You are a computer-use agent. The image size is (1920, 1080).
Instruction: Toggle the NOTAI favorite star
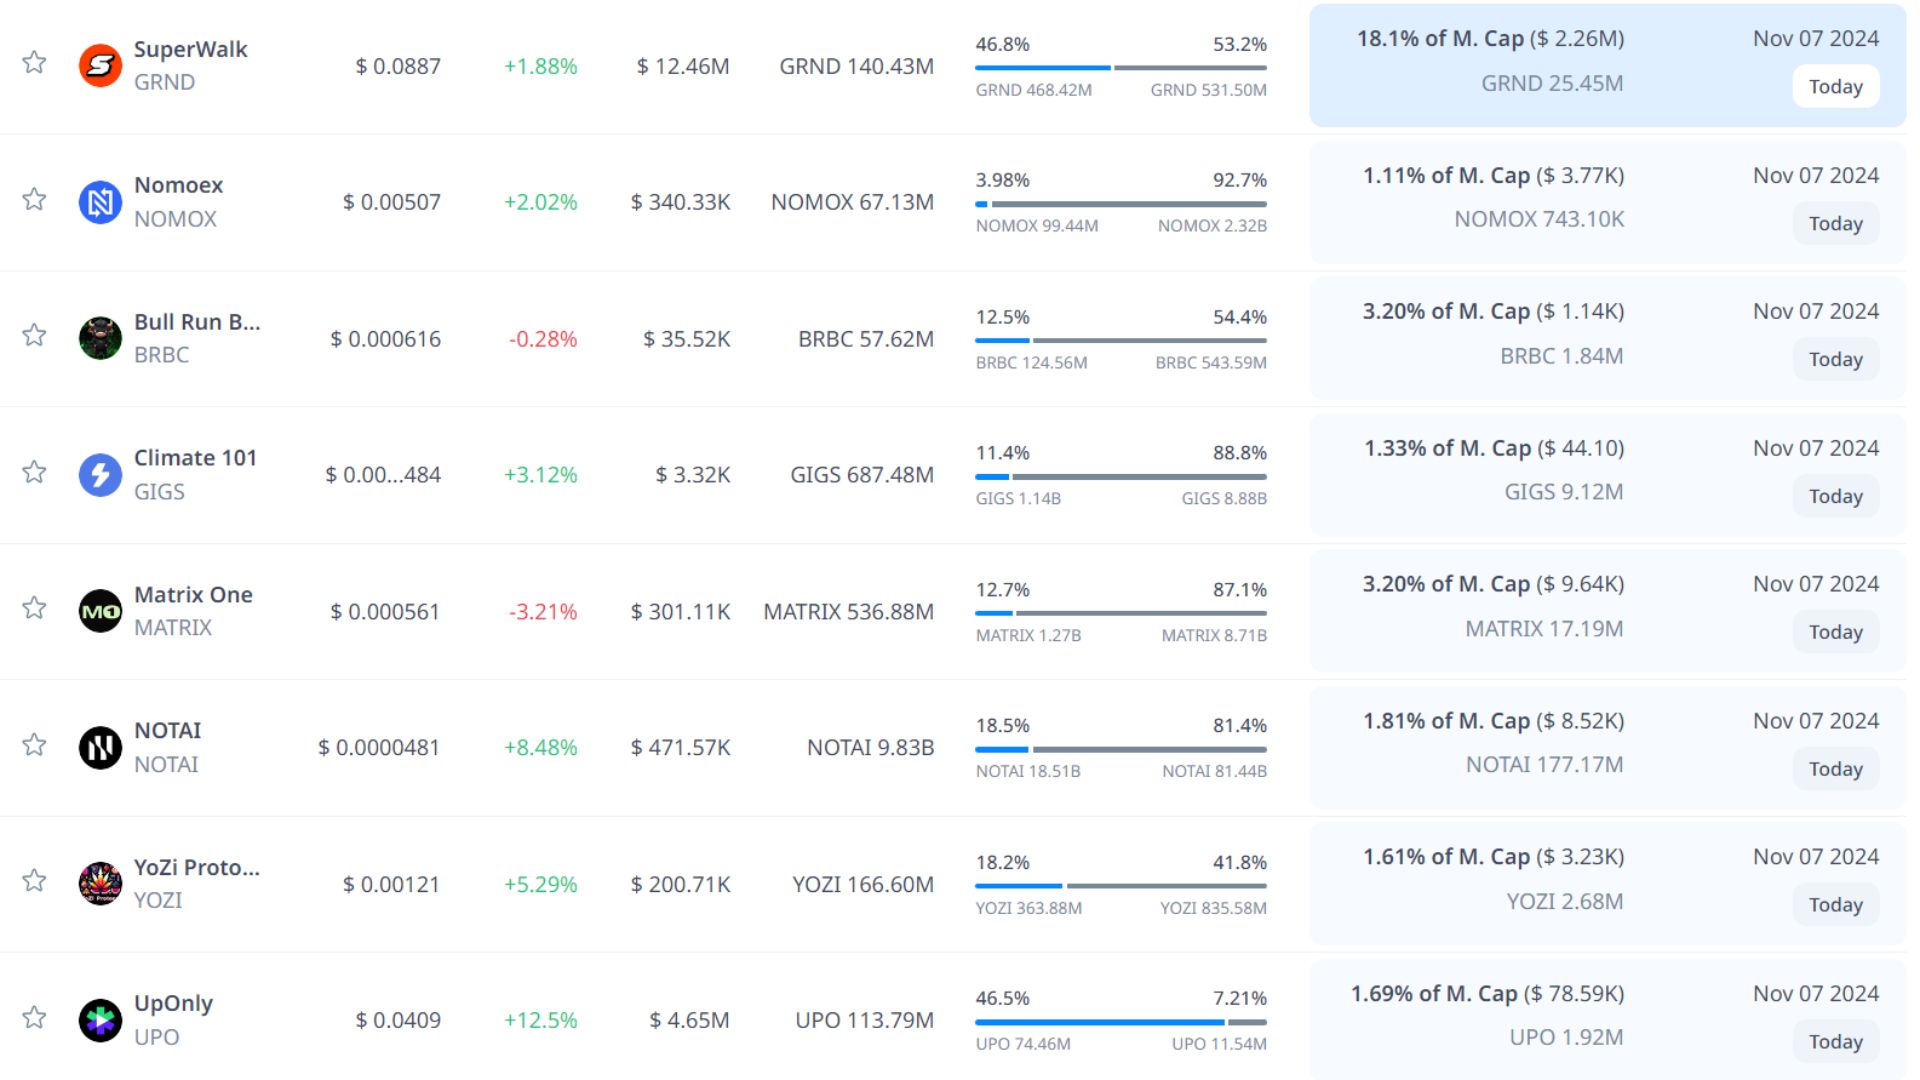point(34,744)
